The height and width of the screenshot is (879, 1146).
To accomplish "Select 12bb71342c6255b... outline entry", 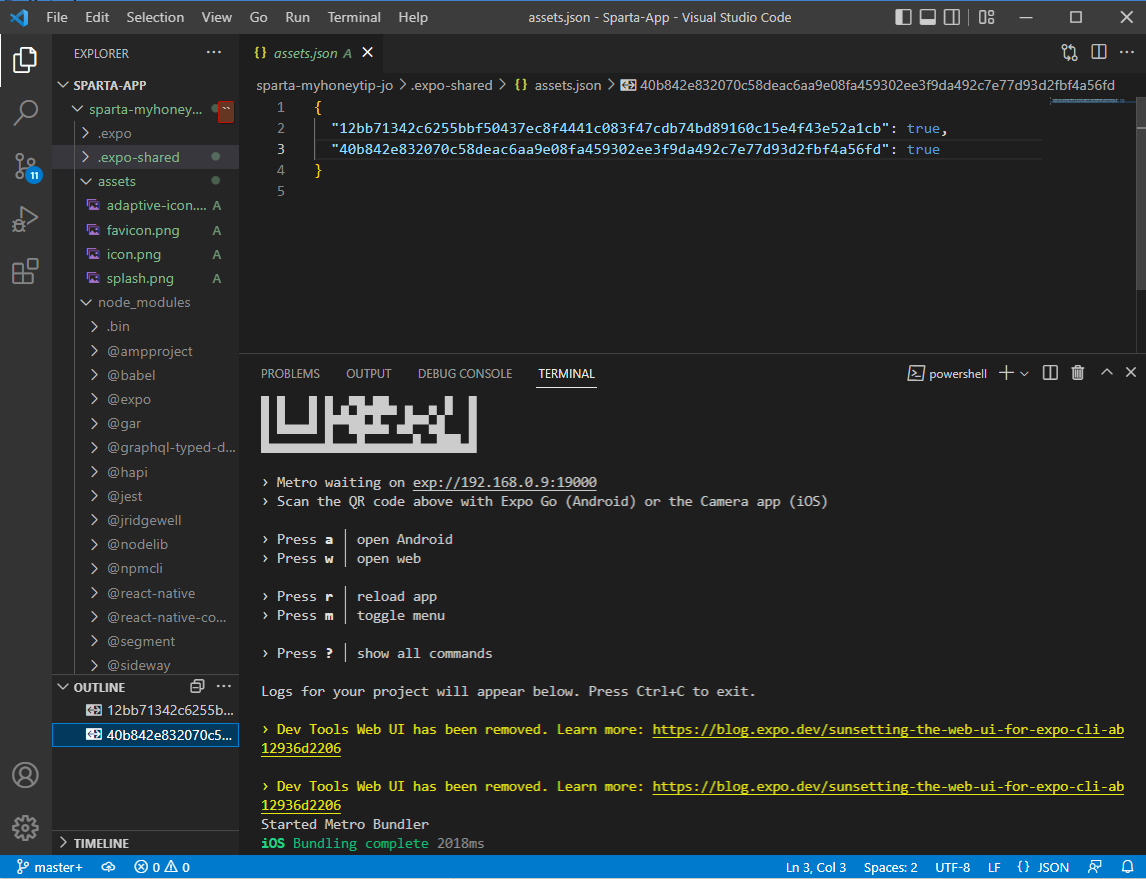I will (145, 710).
